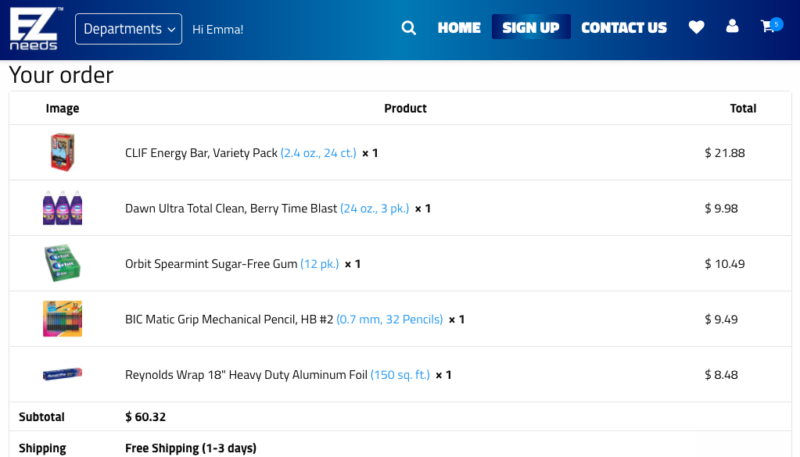This screenshot has width=800, height=457.
Task: Select the $ 10.49 total value
Action: [x=724, y=264]
